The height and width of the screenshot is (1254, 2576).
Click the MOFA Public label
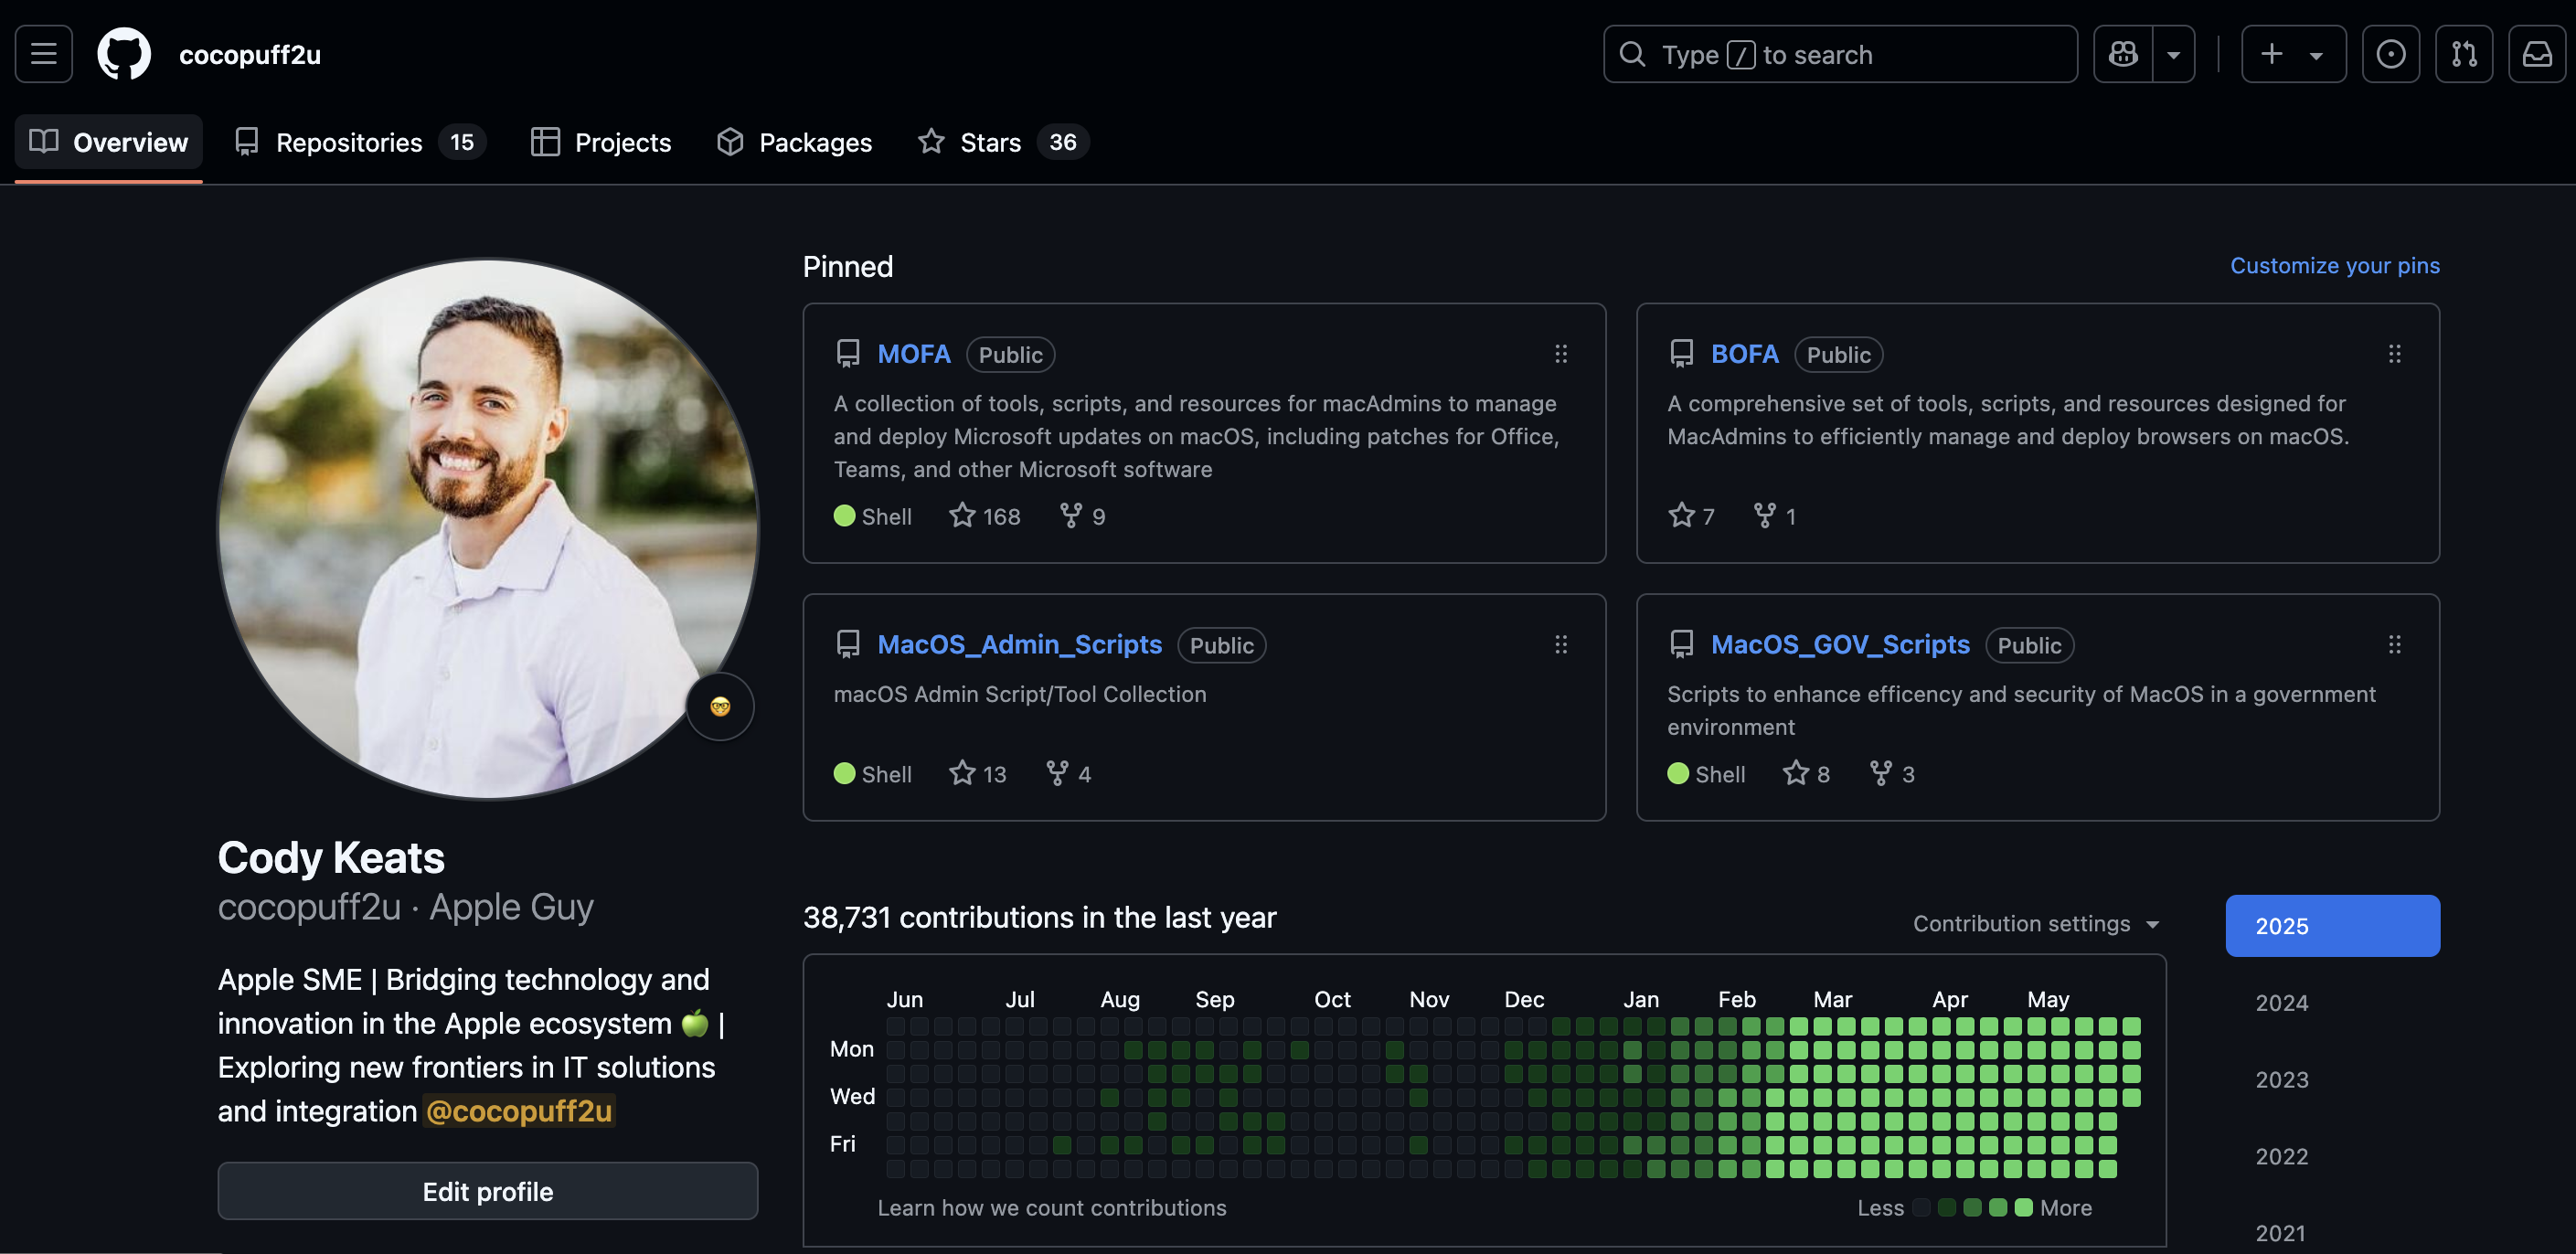click(1011, 355)
